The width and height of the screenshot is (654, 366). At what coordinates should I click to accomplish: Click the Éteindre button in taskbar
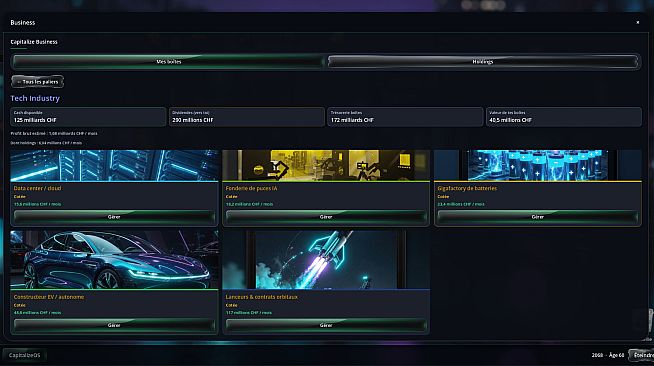[x=642, y=355]
